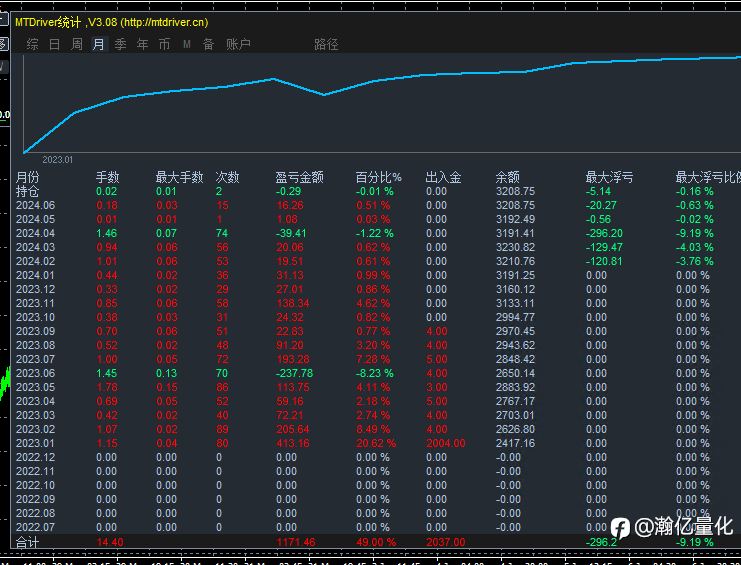
Task: Switch to the 综 summary tab
Action: (33, 44)
